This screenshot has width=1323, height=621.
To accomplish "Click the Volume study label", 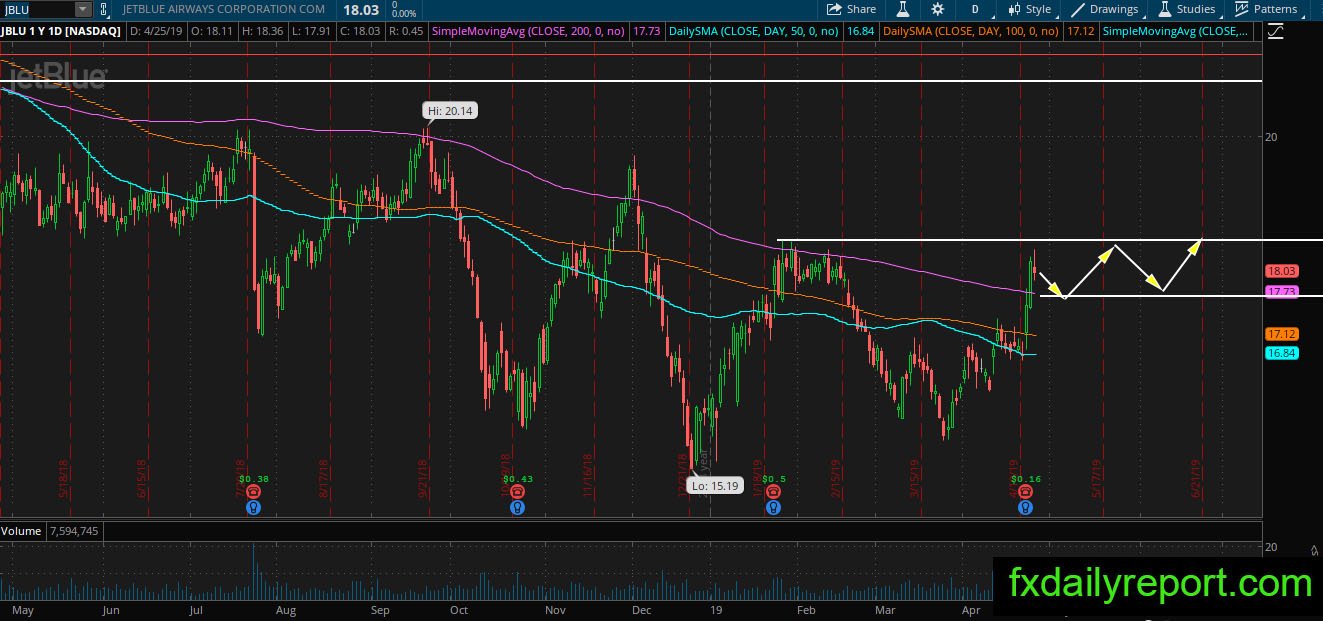I will [21, 531].
